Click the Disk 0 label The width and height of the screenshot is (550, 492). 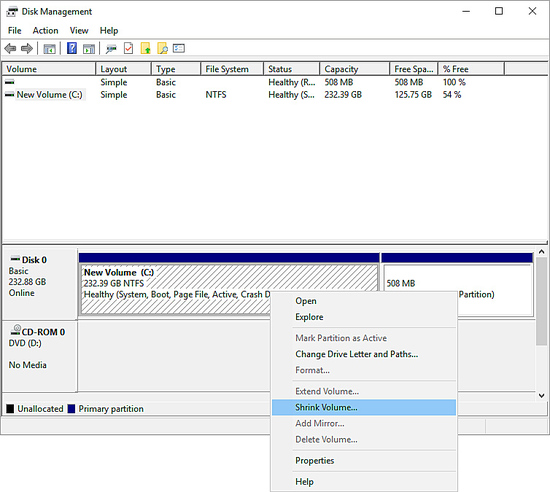(34, 260)
